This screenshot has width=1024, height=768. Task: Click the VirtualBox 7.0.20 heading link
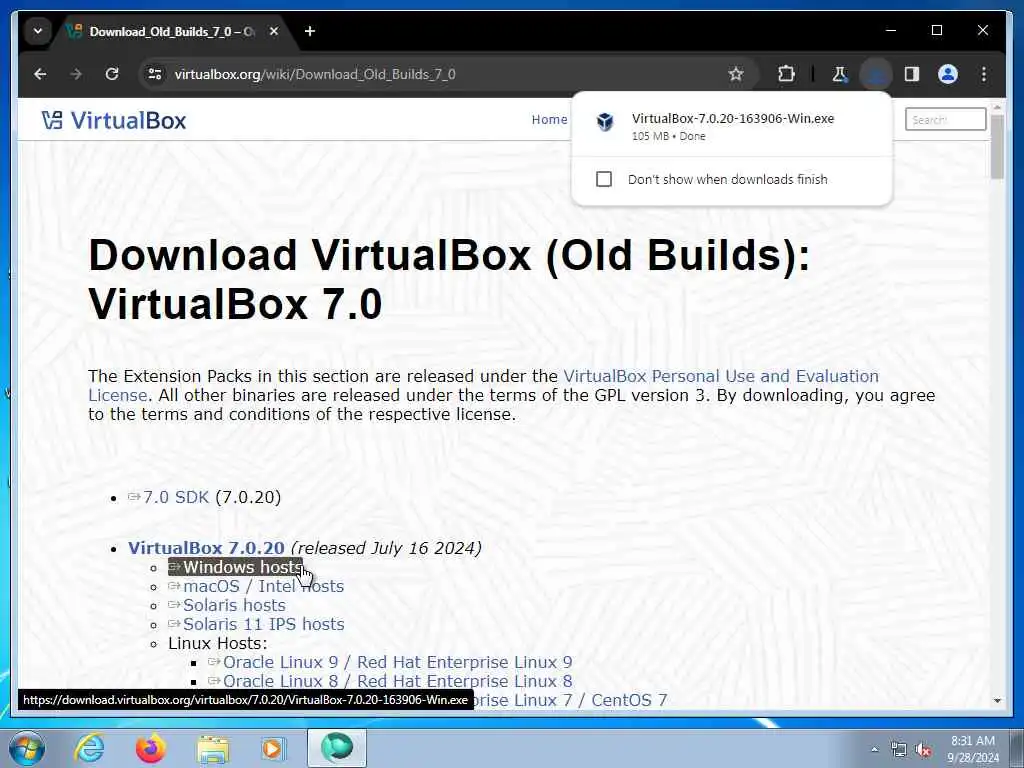click(x=206, y=548)
